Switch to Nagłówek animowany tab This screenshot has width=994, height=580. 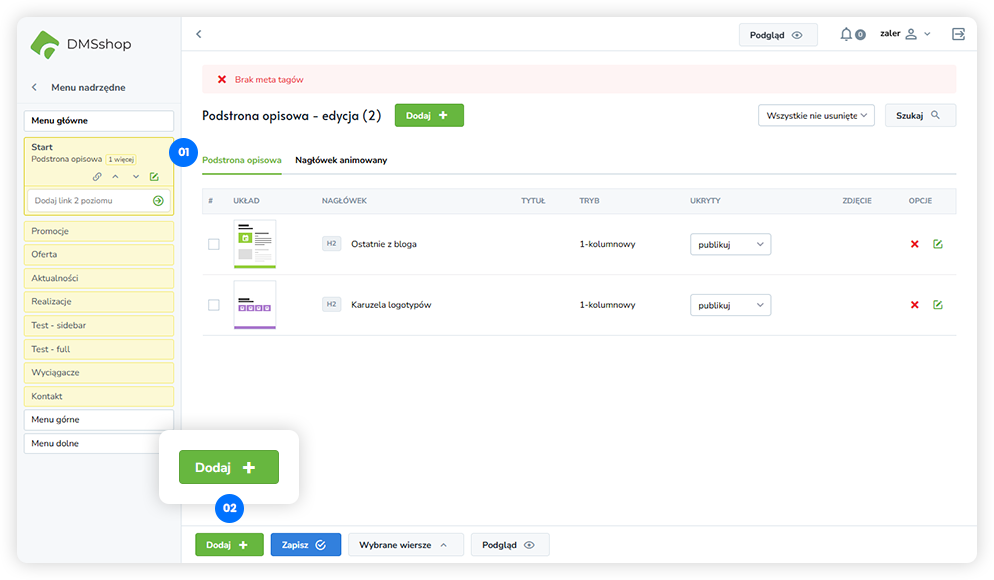[x=341, y=160]
